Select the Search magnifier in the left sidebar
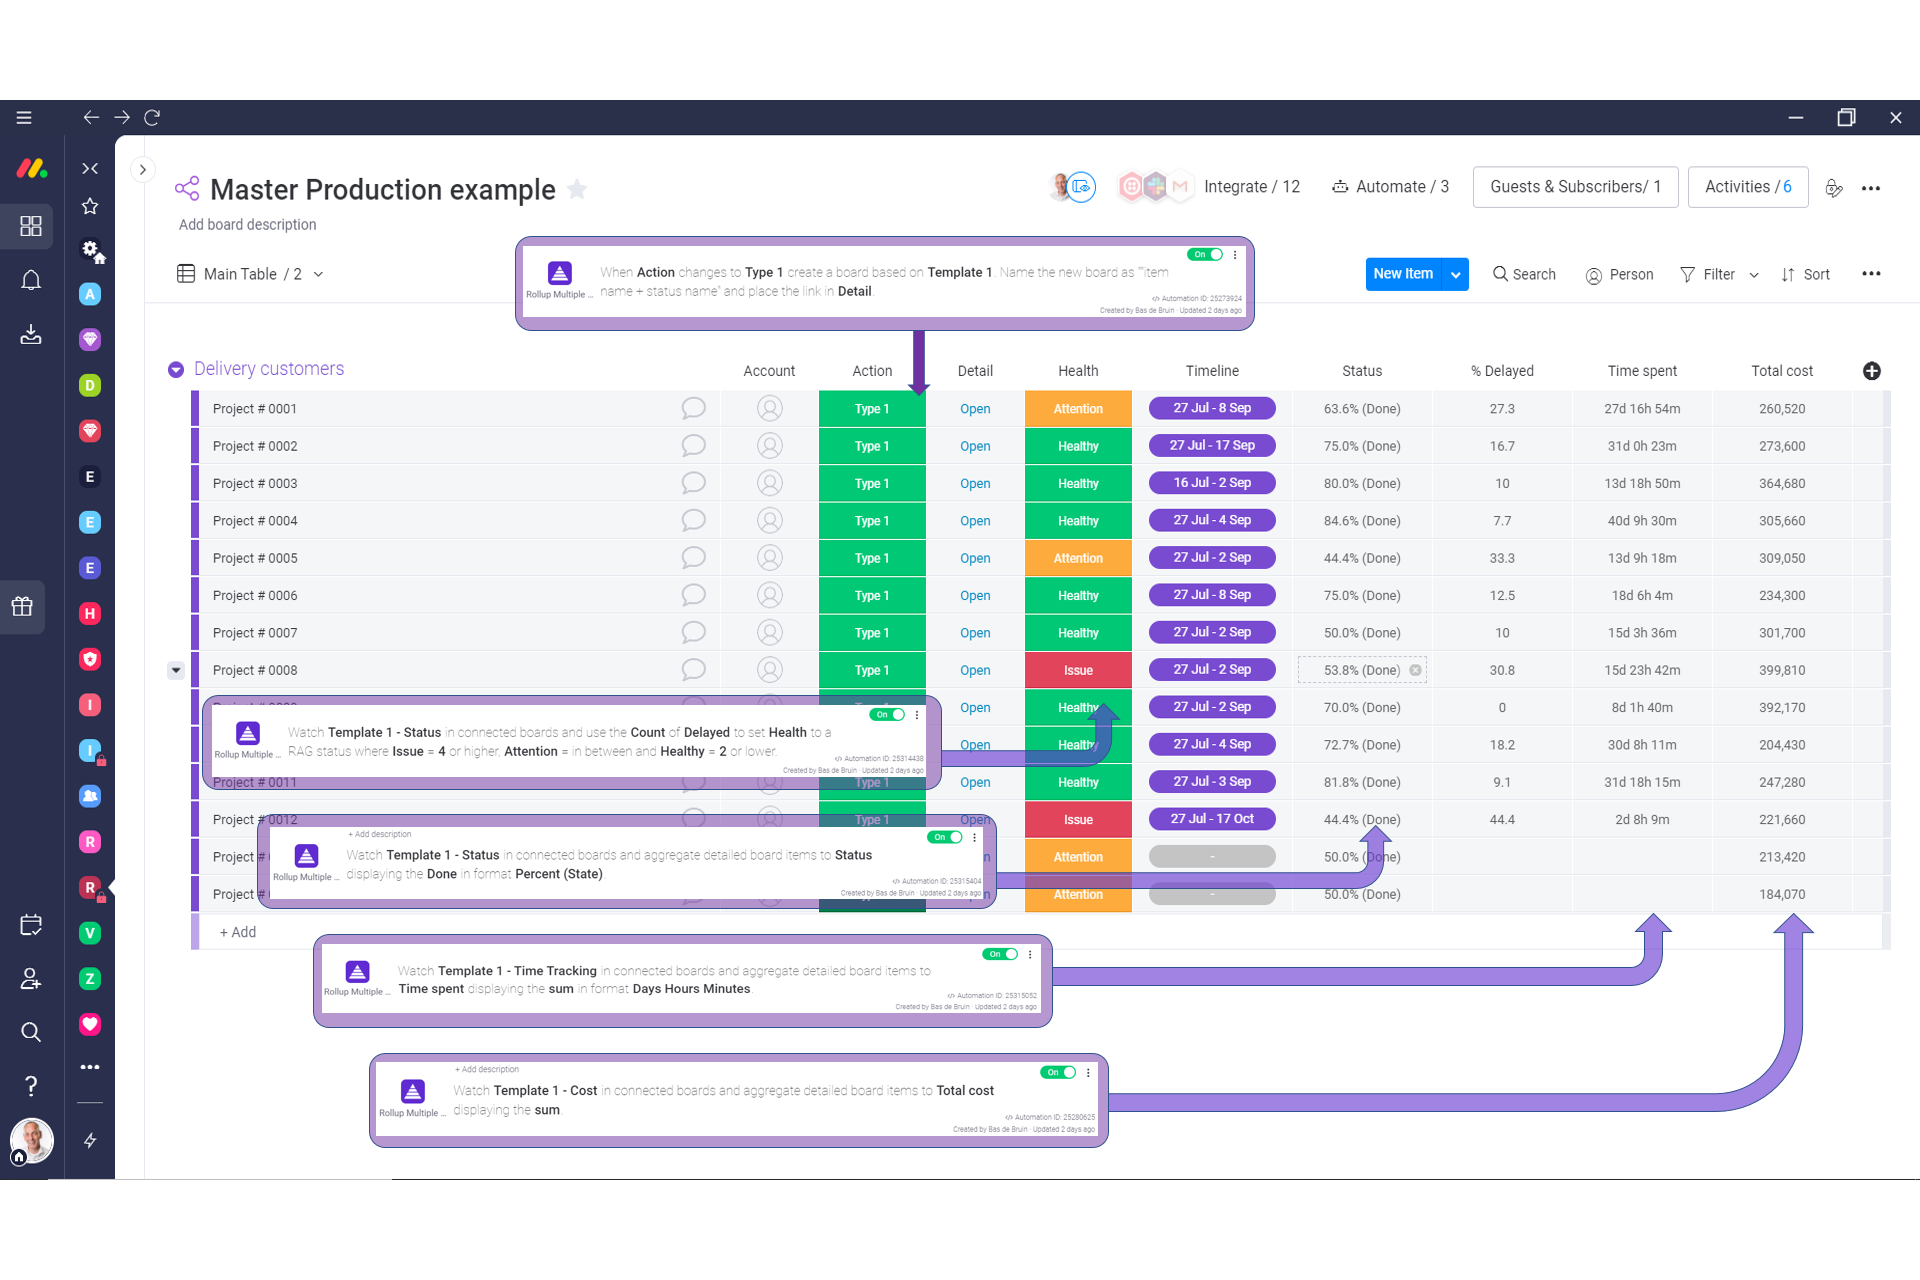The image size is (1920, 1280). pos(31,1032)
